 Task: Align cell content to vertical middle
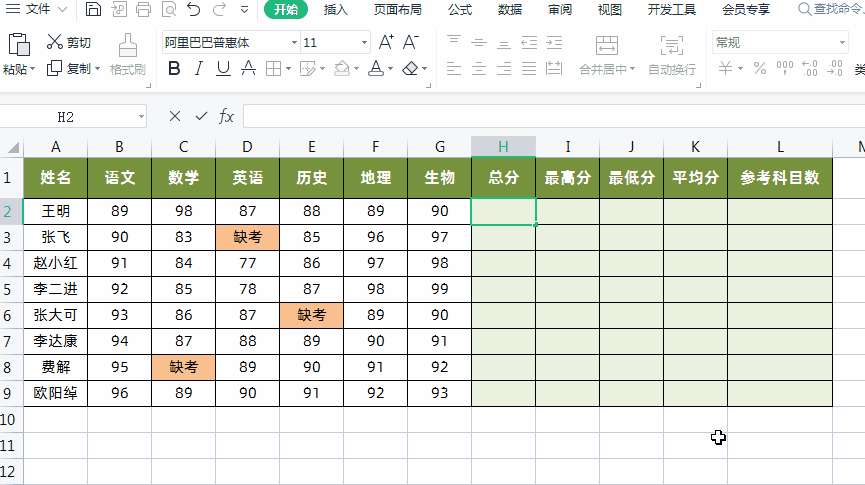coord(478,42)
